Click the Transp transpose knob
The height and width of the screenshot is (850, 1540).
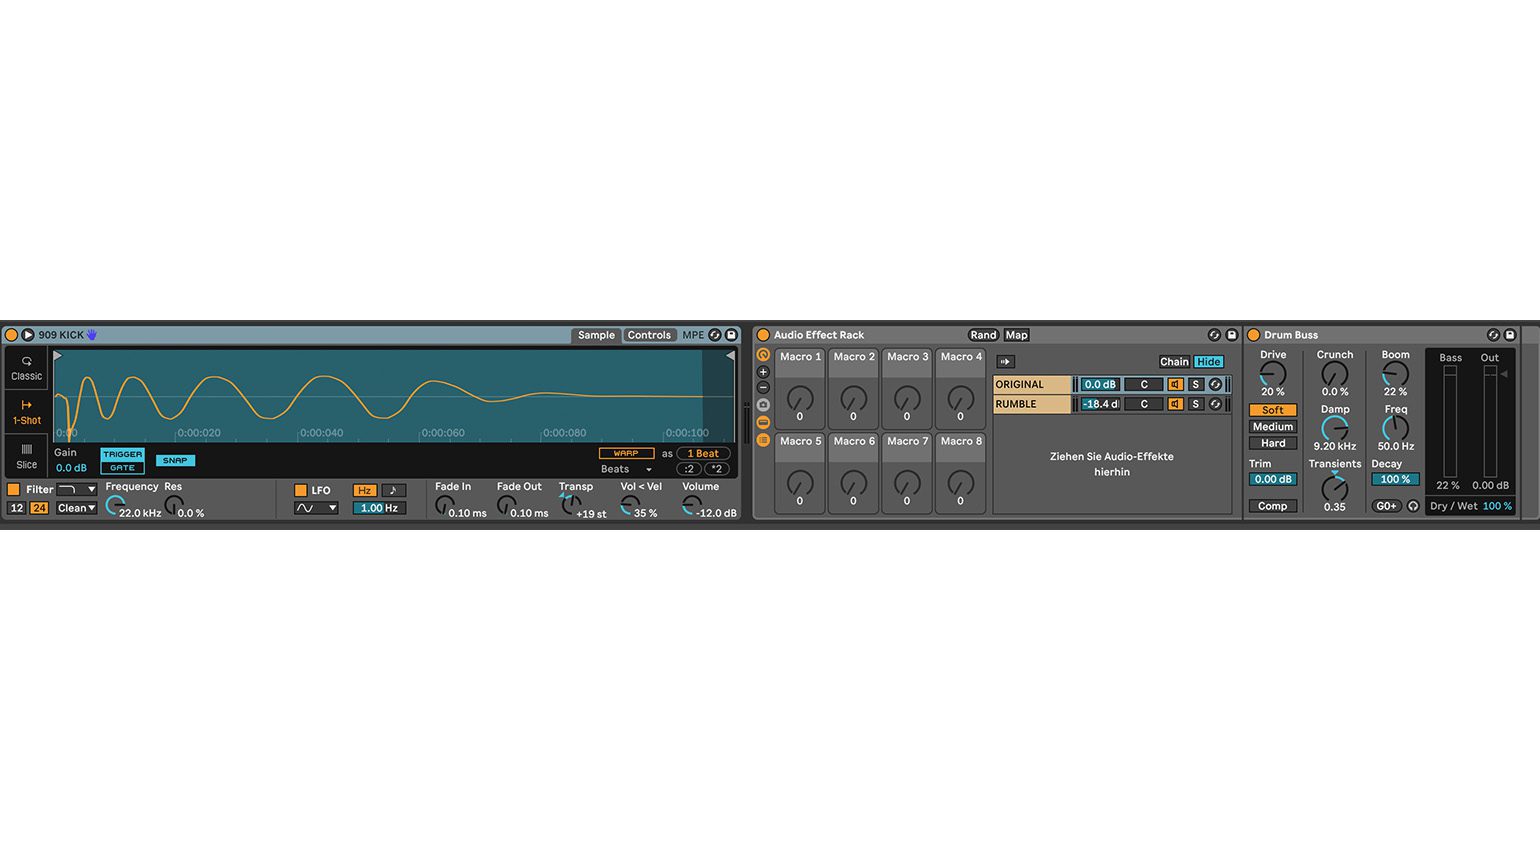569,505
